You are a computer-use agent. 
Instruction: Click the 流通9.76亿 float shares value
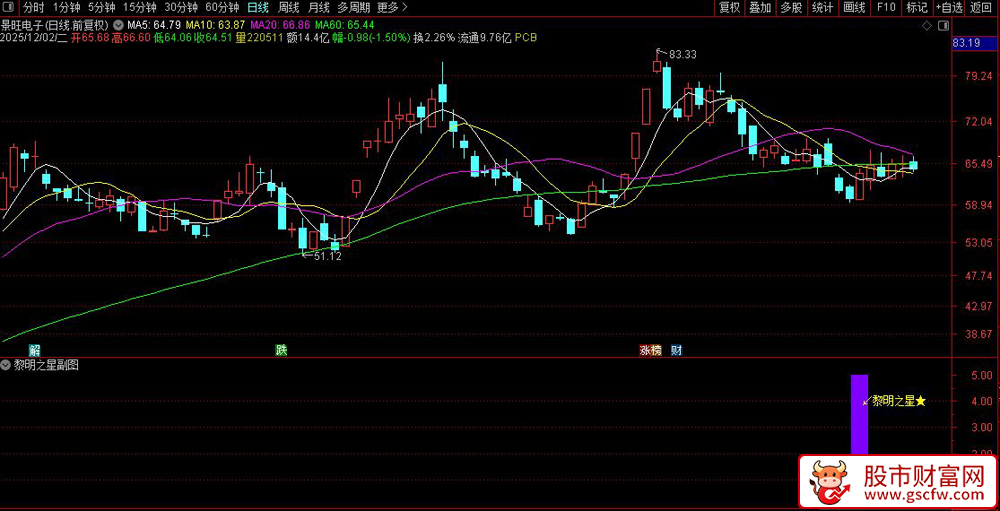pyautogui.click(x=485, y=38)
